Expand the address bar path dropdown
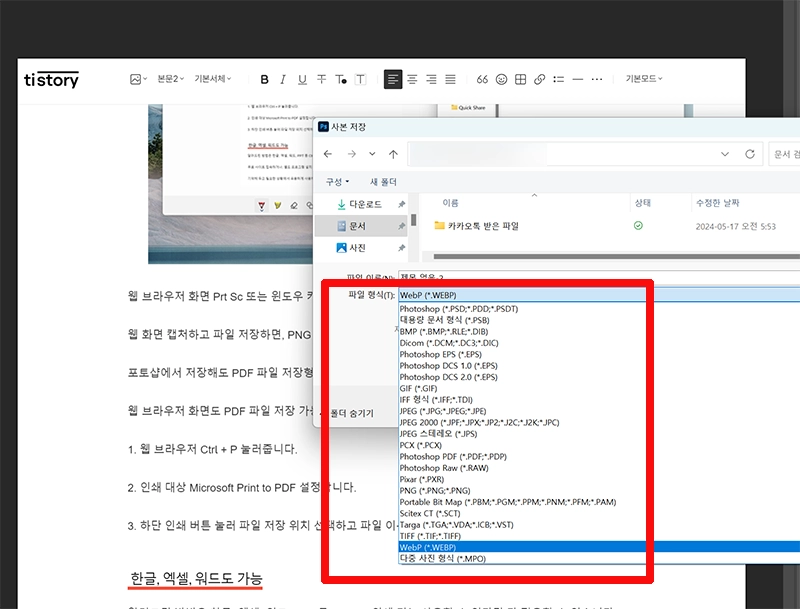Viewport: 800px width, 609px height. click(724, 154)
